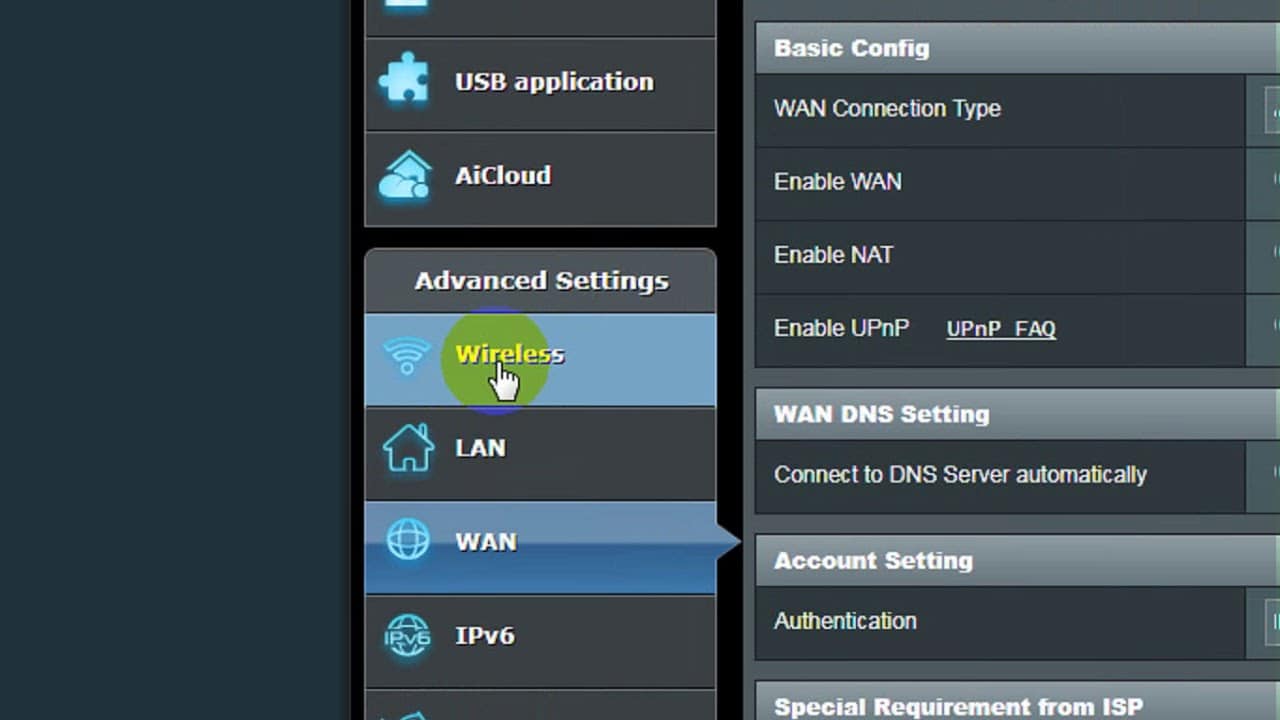This screenshot has width=1280, height=720.
Task: Click the LAN house icon
Action: click(x=408, y=448)
